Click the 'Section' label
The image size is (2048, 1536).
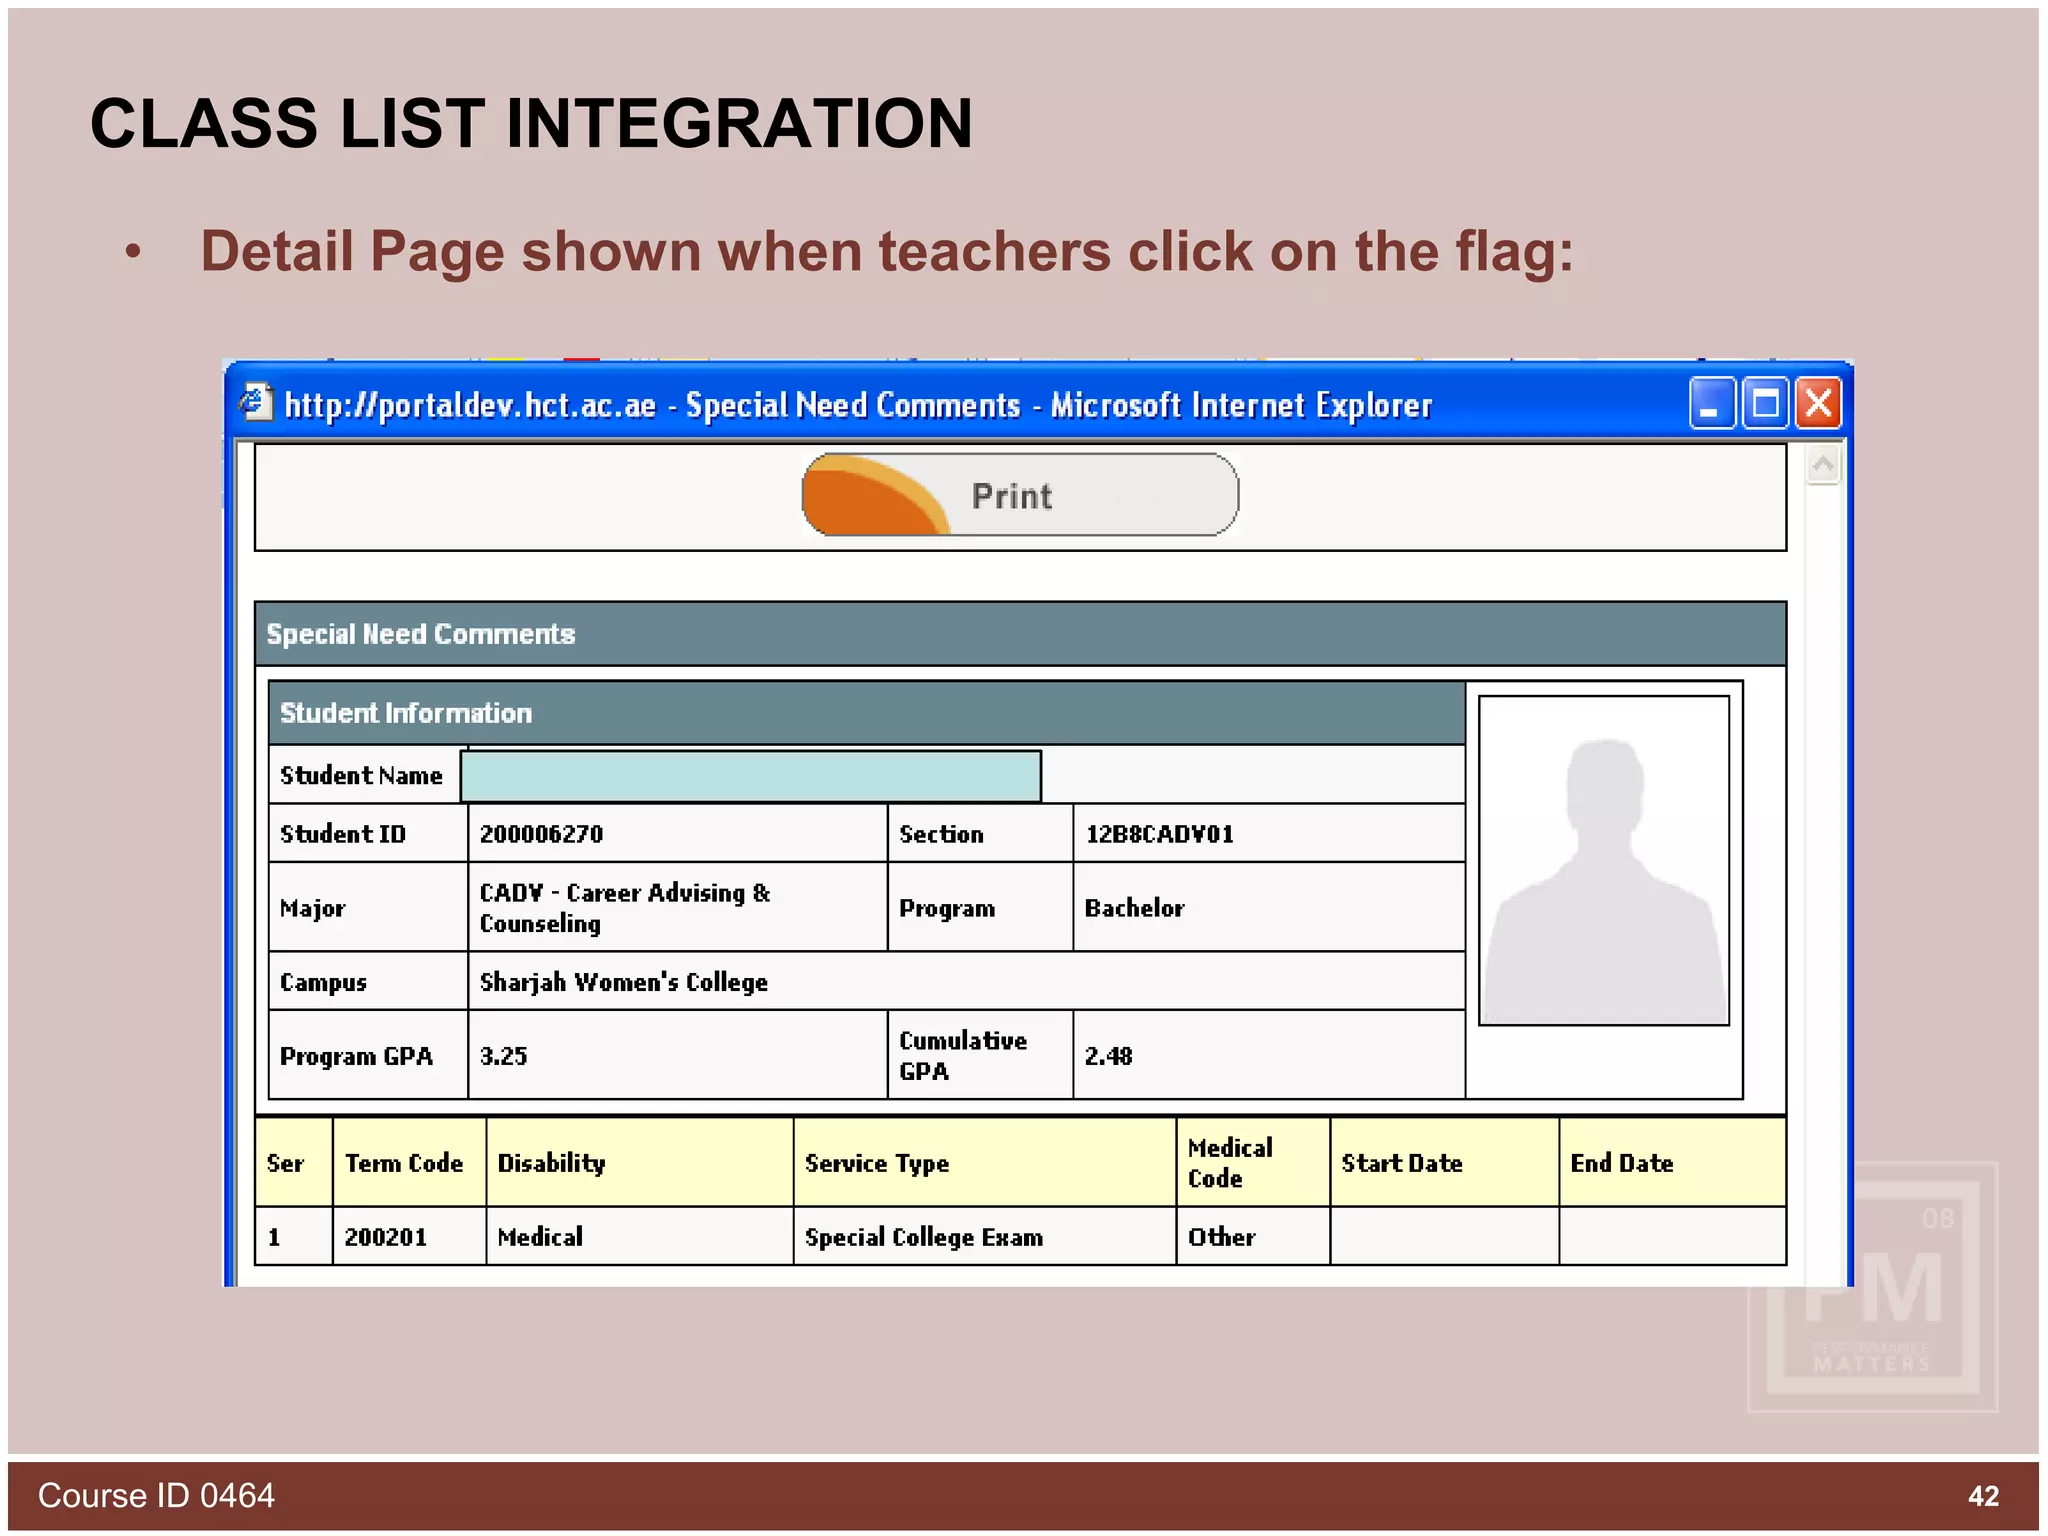(941, 834)
